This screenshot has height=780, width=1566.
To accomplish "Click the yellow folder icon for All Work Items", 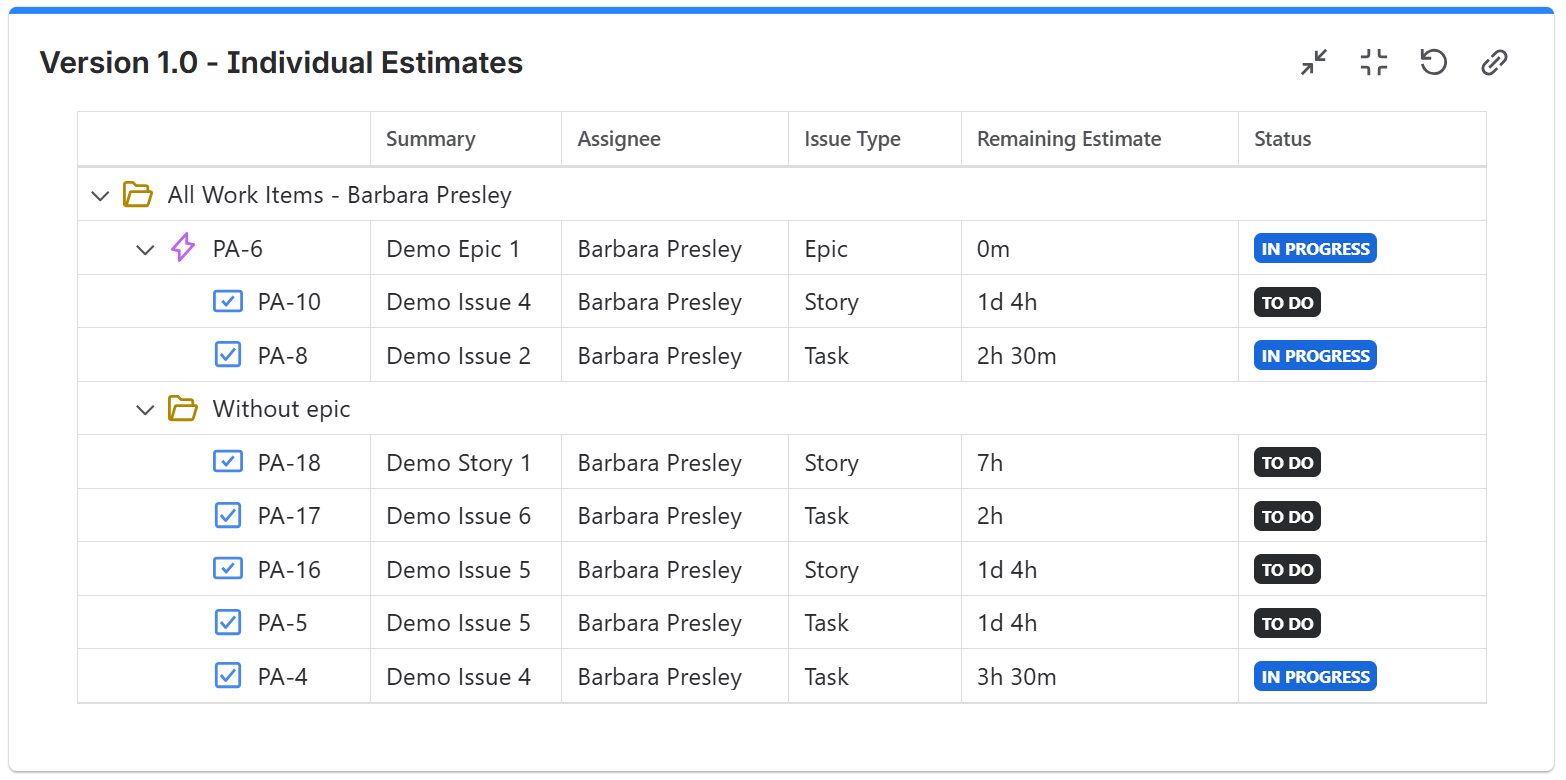I will click(x=137, y=194).
